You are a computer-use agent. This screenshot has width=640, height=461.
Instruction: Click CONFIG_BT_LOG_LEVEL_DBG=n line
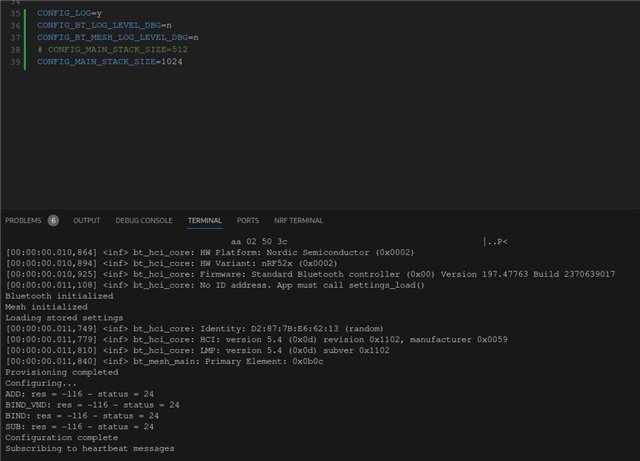104,25
